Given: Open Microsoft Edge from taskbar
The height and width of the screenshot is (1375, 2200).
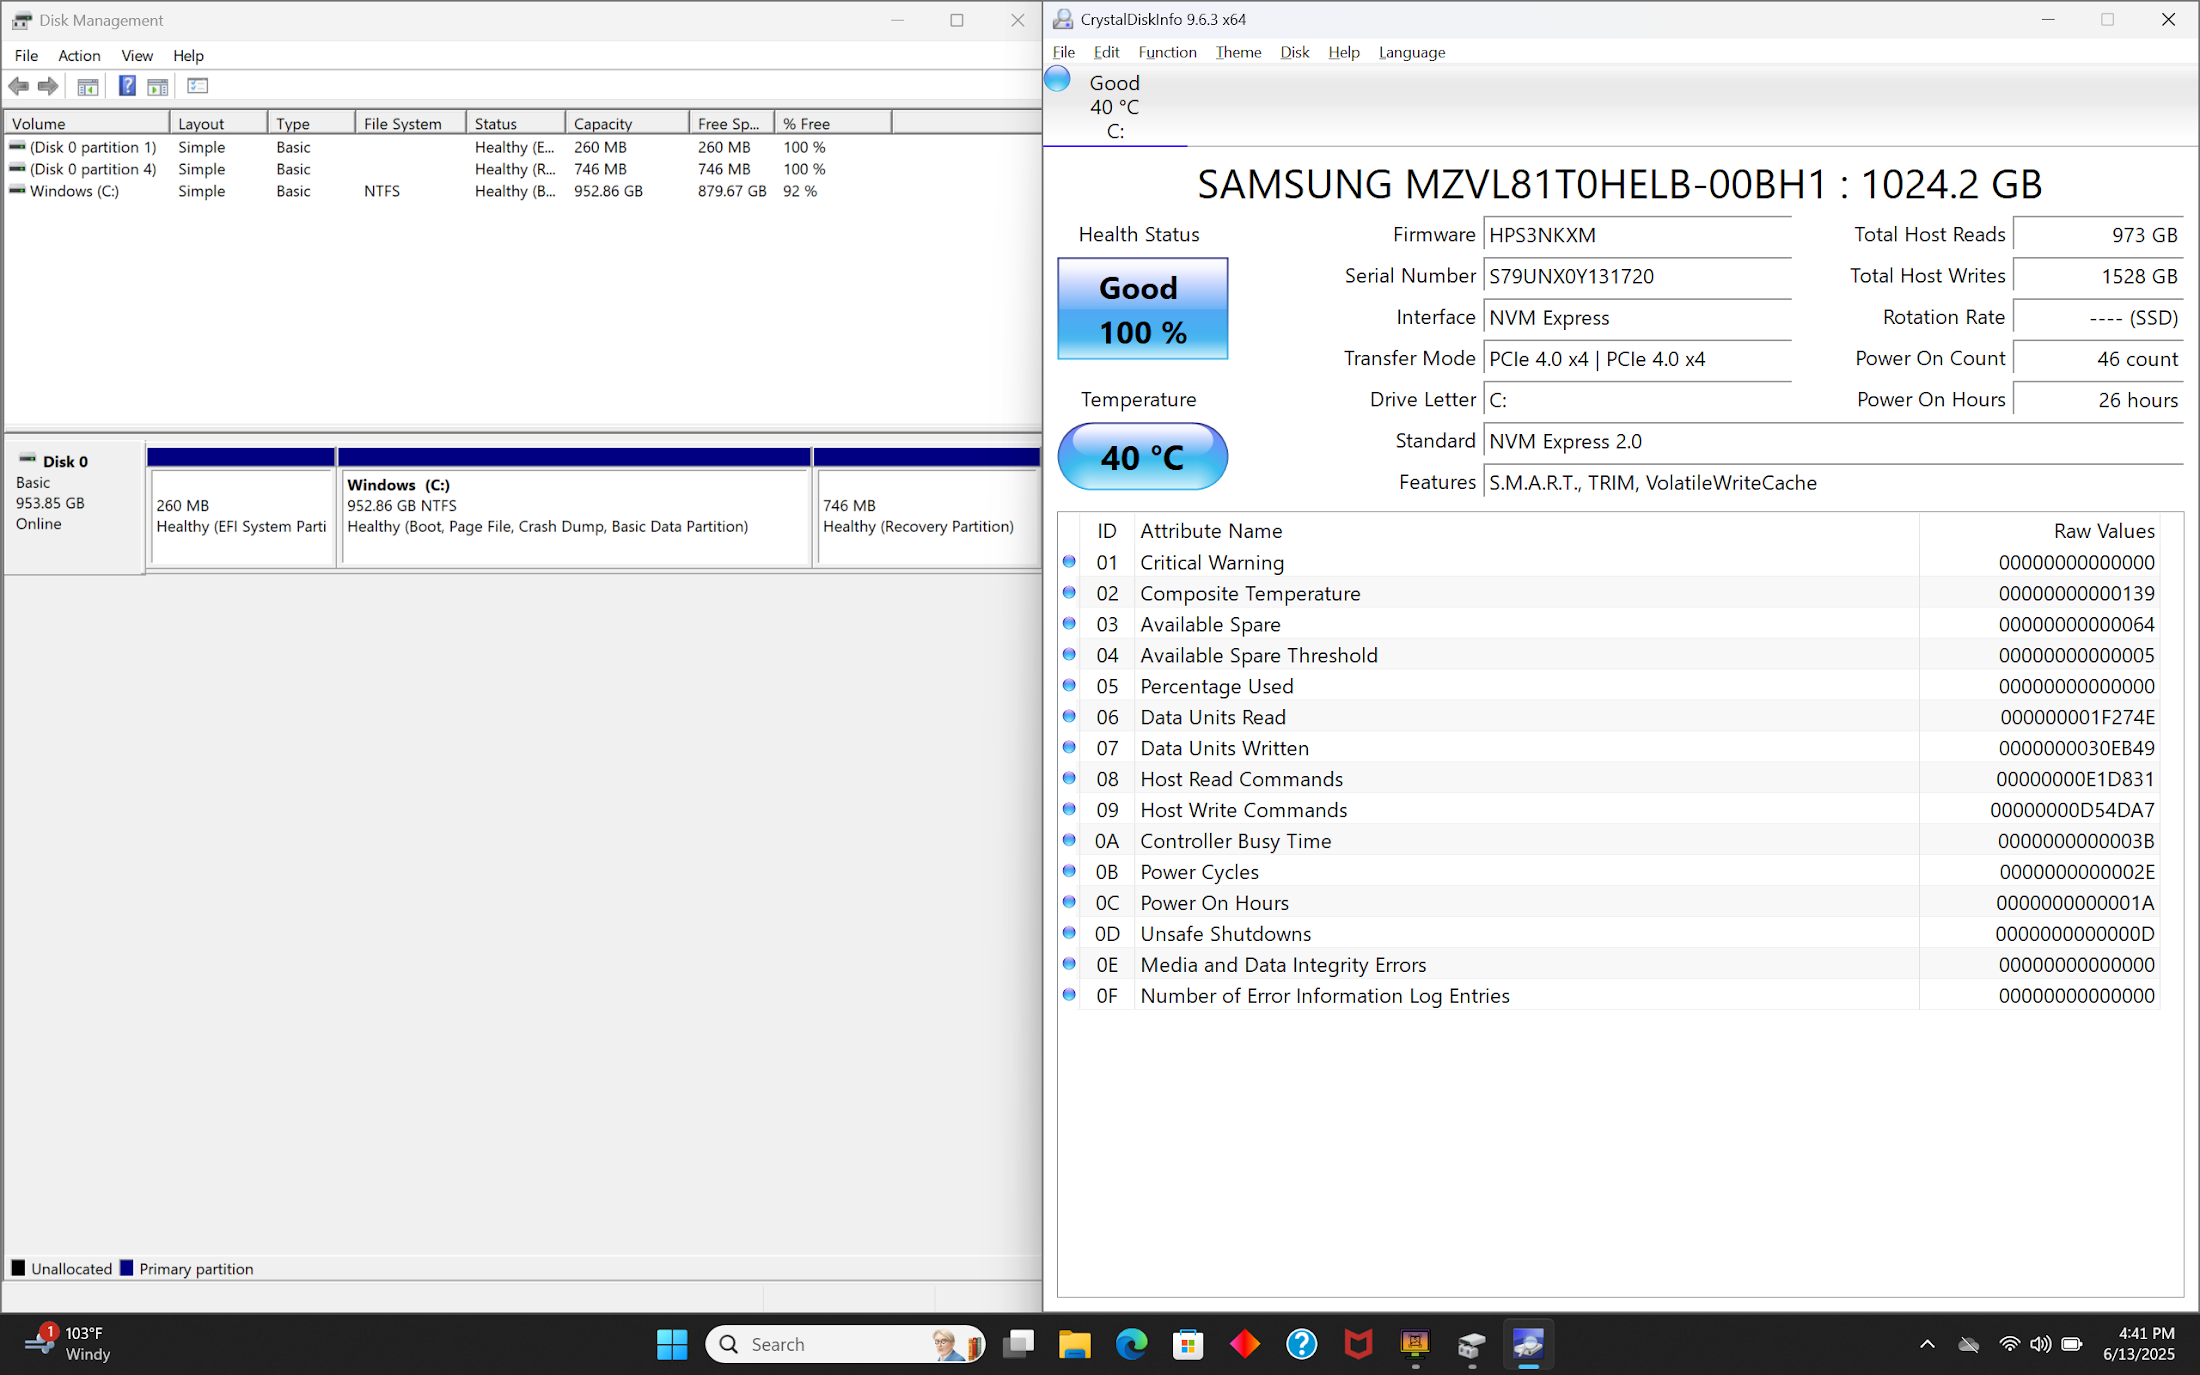Looking at the screenshot, I should [x=1131, y=1344].
